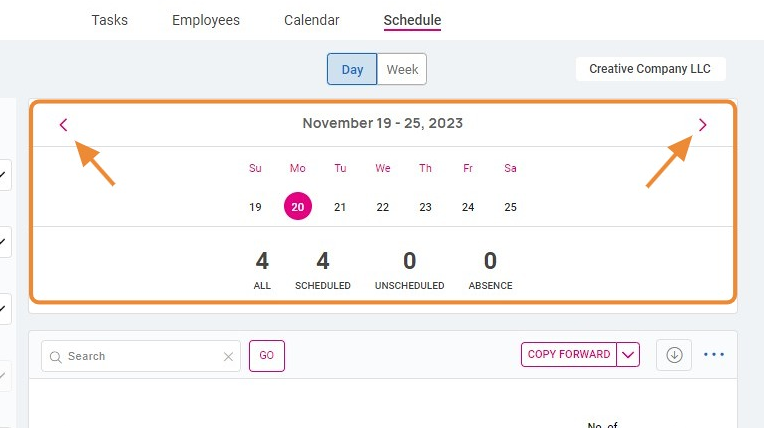764x428 pixels.
Task: Go to previous week using left chevron
Action: (x=63, y=125)
